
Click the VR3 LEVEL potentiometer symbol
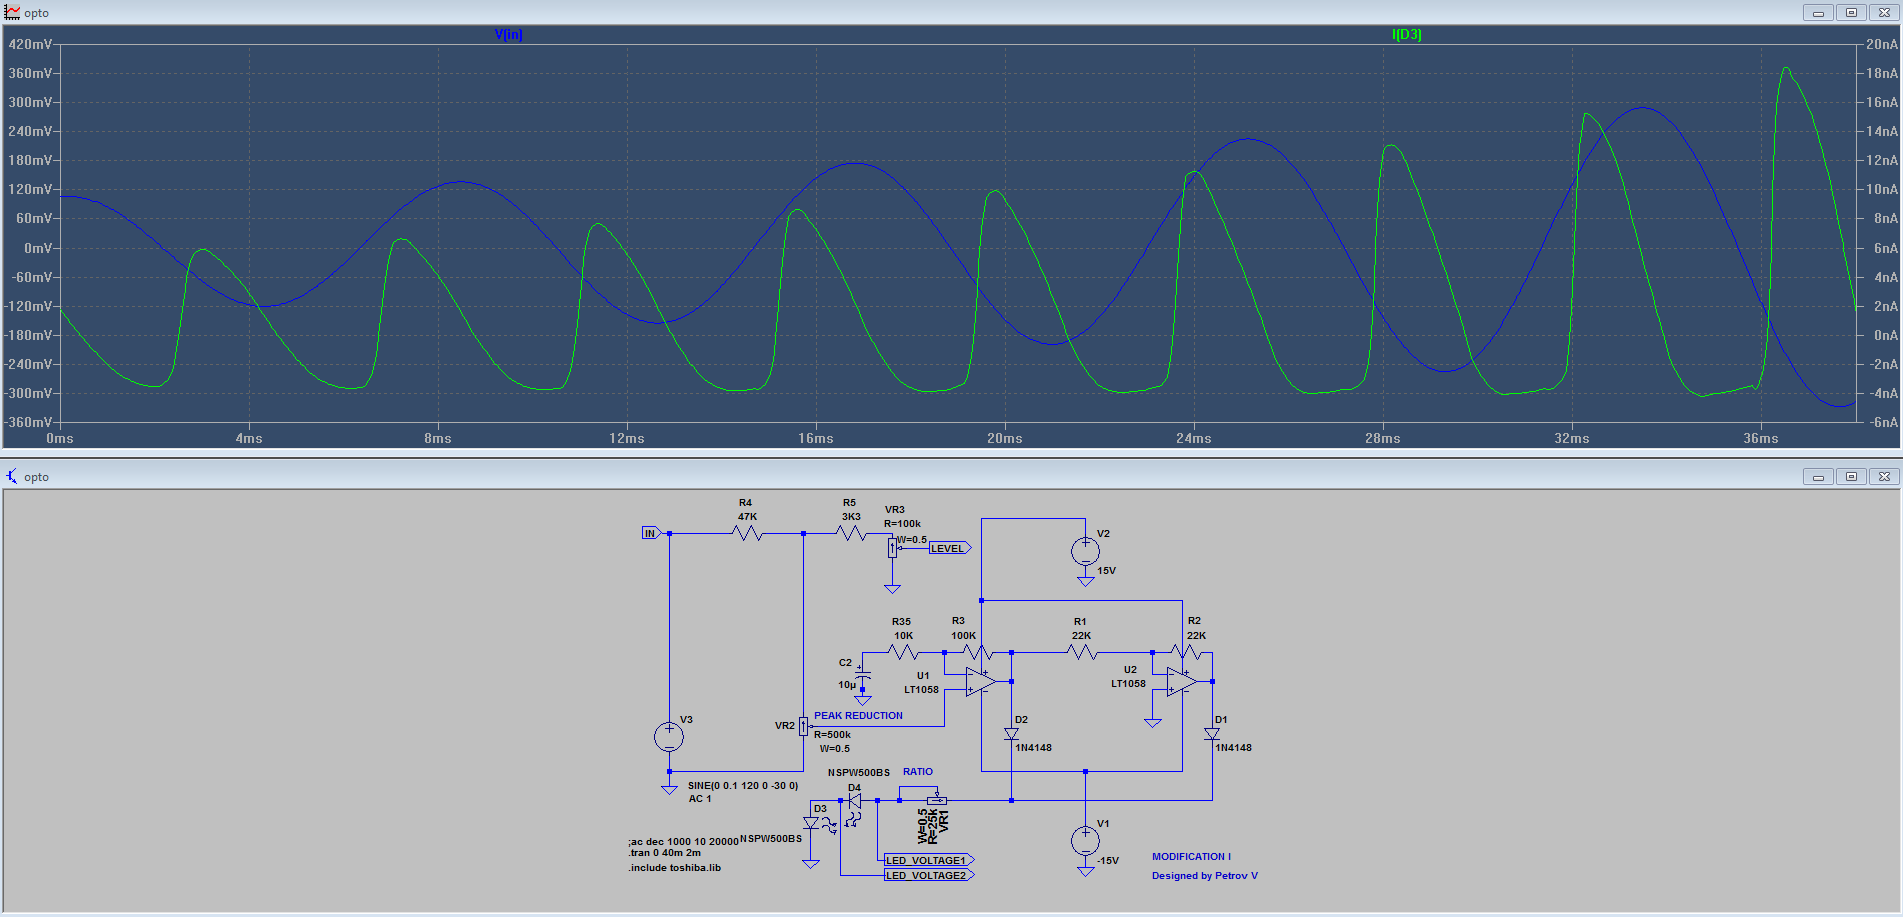892,548
